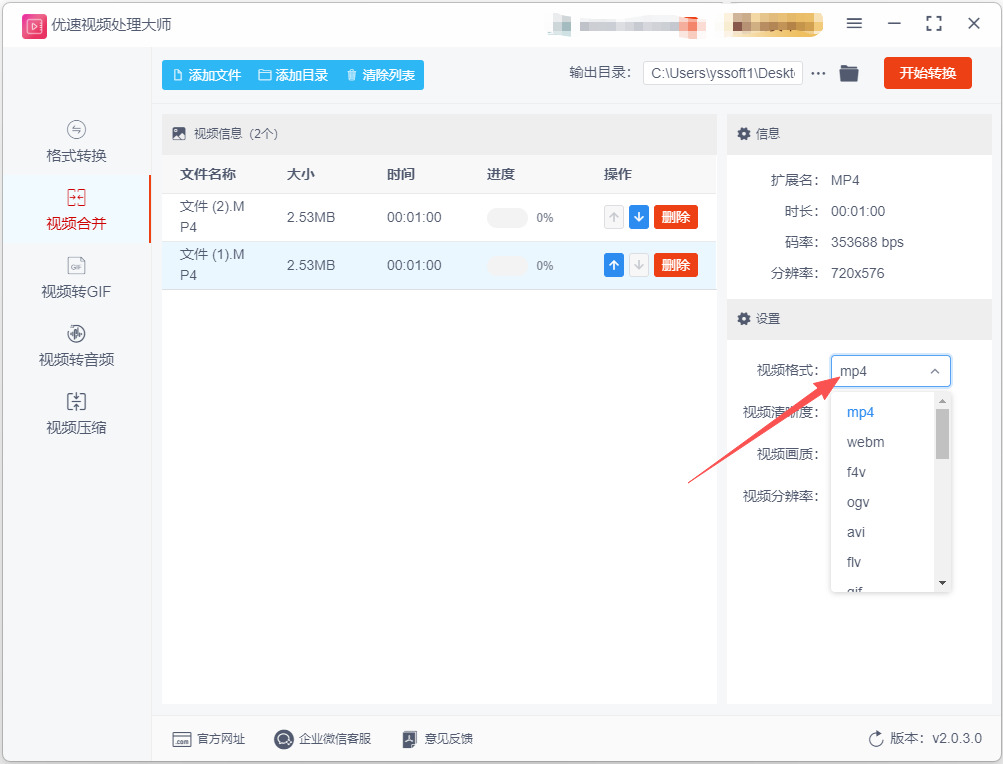Click the three-dots browse output button
1003x764 pixels.
click(x=818, y=74)
